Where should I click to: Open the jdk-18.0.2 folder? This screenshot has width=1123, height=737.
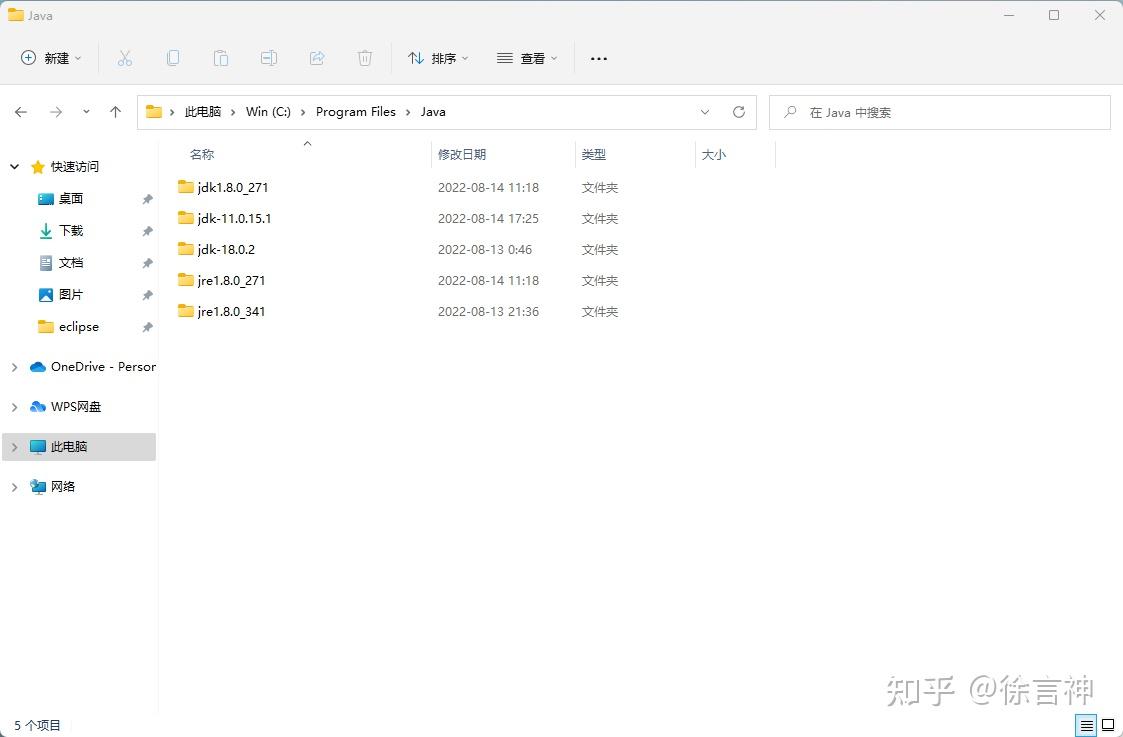point(227,249)
